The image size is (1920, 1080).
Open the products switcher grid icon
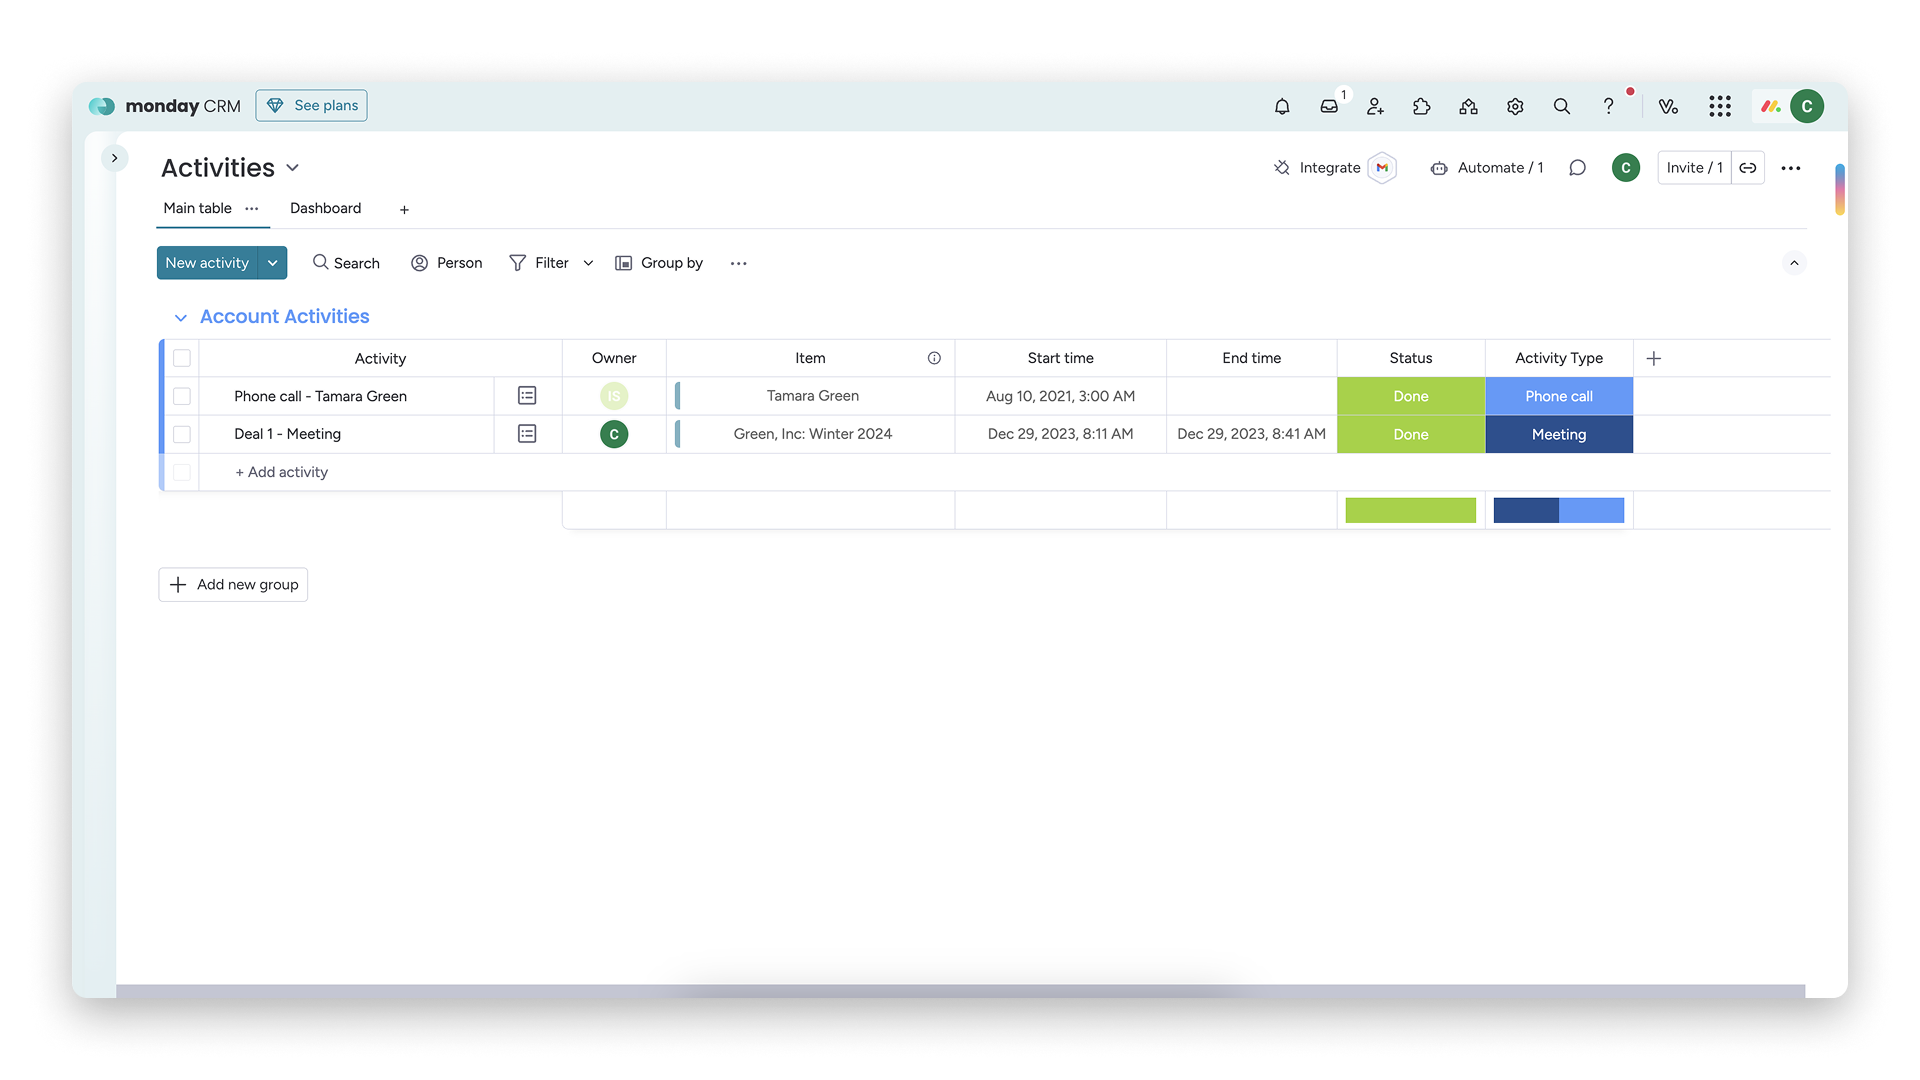pyautogui.click(x=1720, y=106)
